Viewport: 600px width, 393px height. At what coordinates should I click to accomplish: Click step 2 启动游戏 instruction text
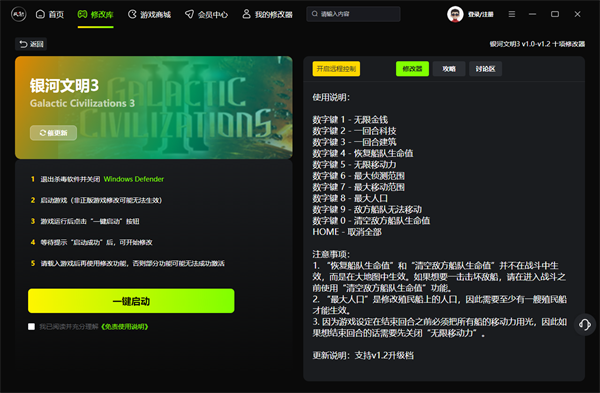[101, 200]
